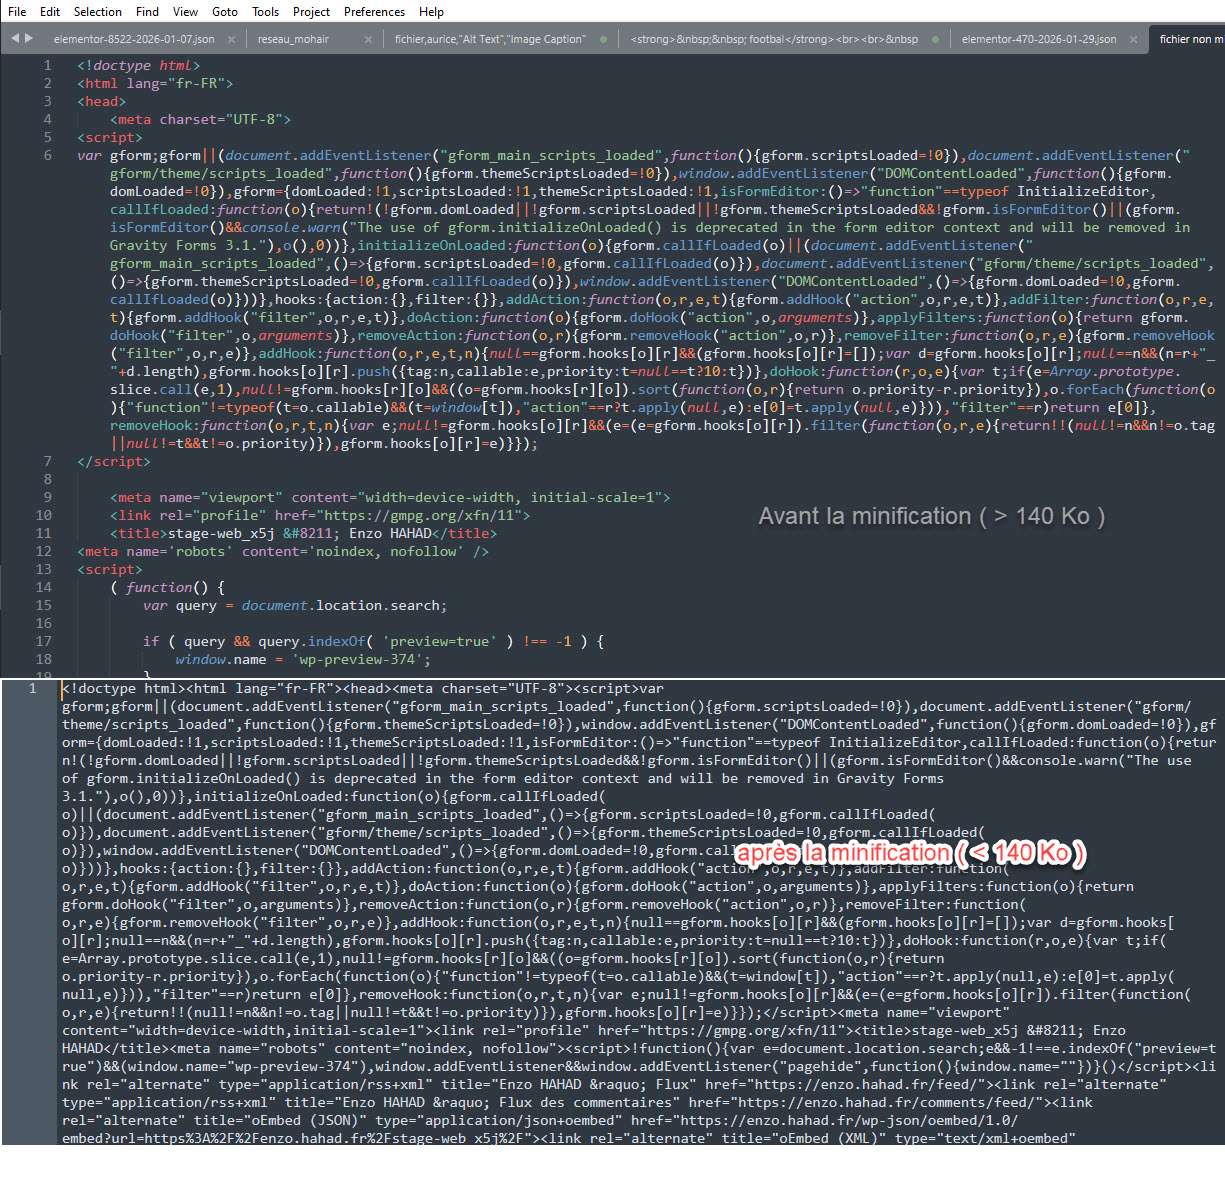
Task: Close the reseau_mohair tab
Action: pos(368,39)
